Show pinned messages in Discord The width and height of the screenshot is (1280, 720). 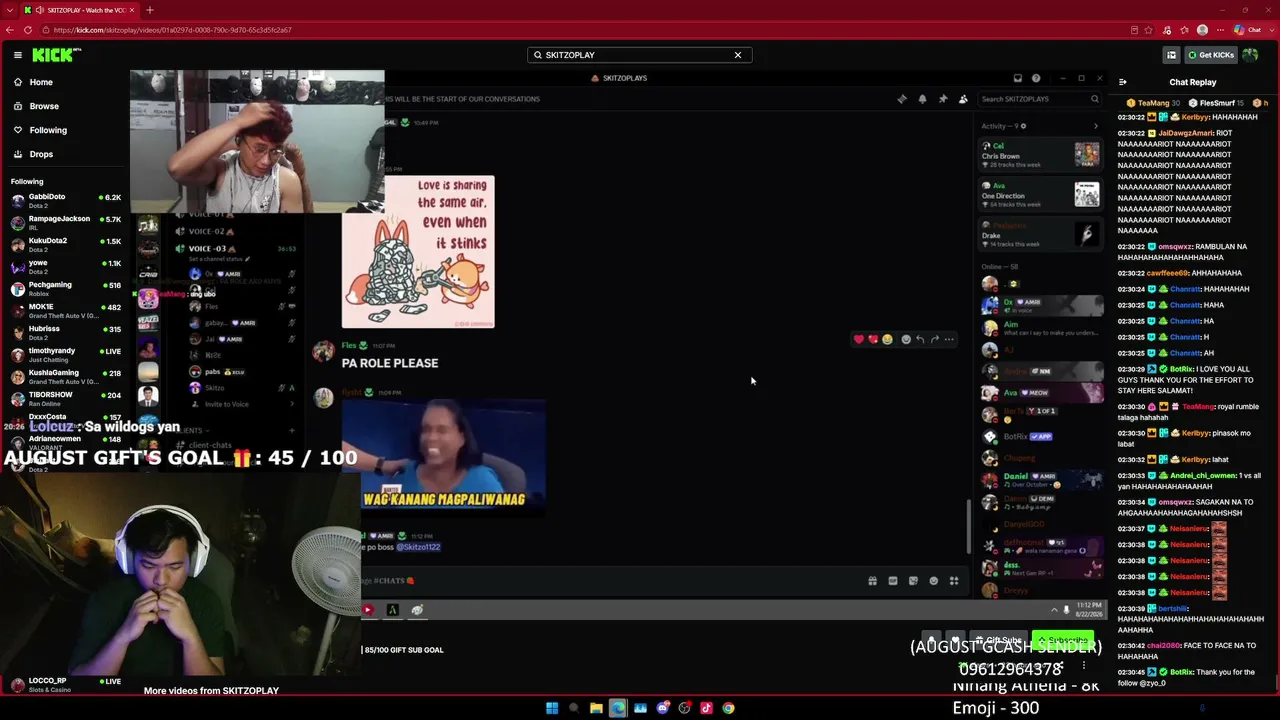click(x=942, y=99)
